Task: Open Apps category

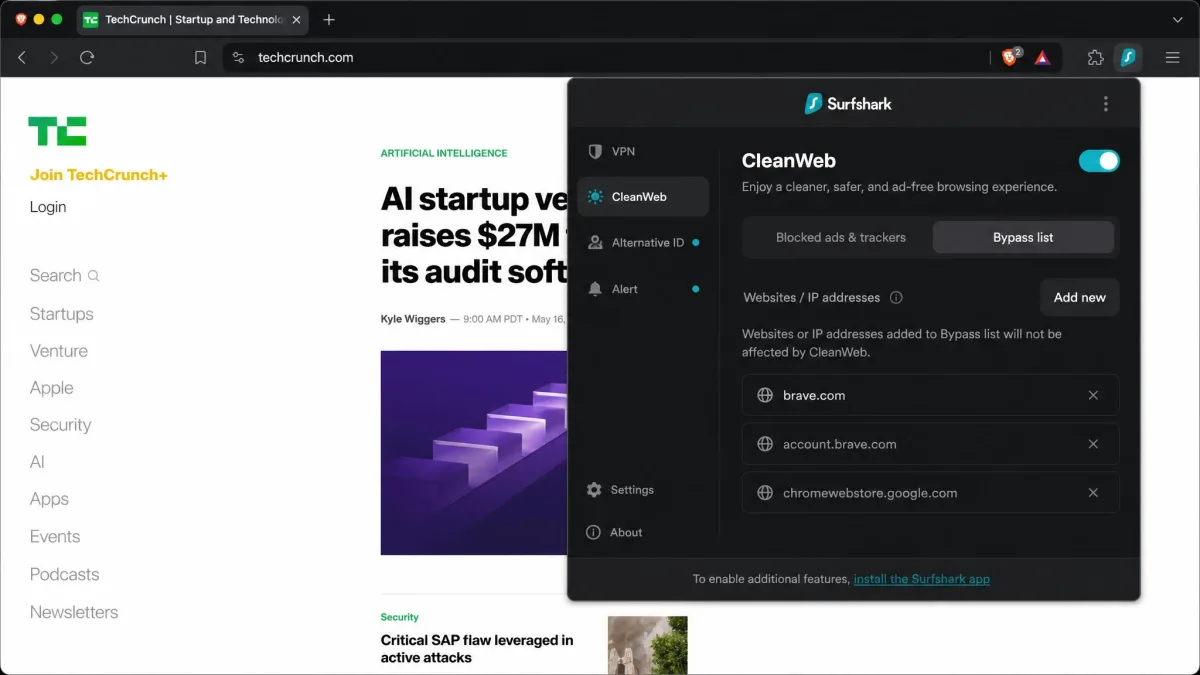Action: [x=49, y=499]
